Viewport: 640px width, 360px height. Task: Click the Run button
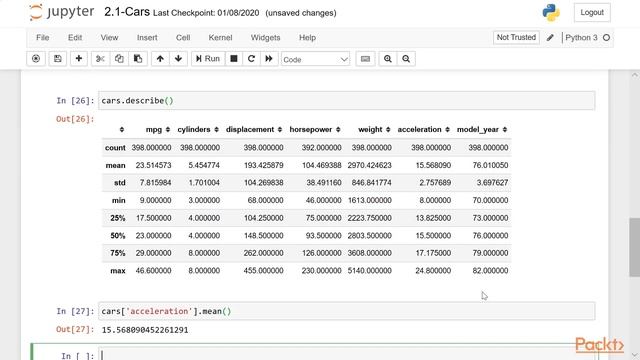208,59
